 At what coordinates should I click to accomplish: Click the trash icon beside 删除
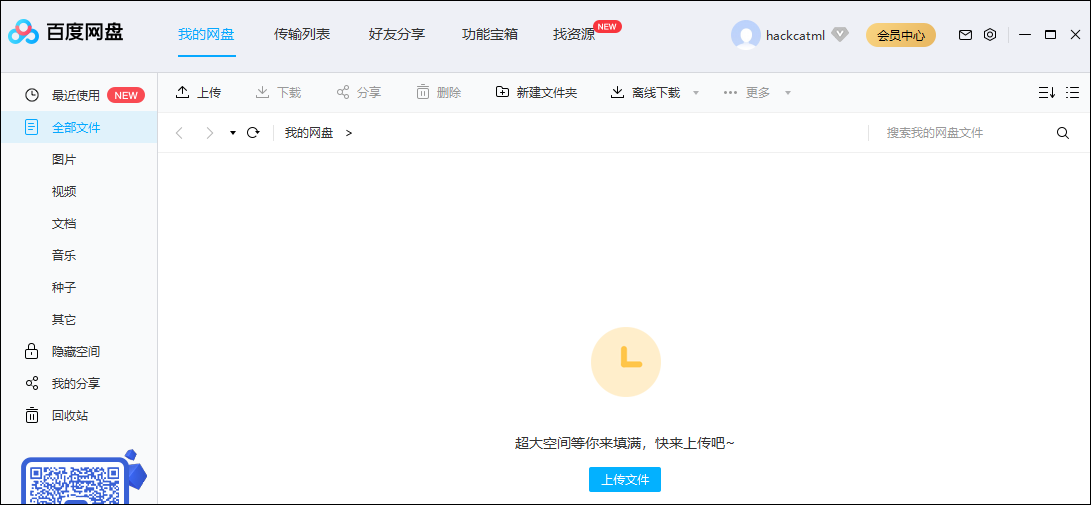[x=422, y=92]
